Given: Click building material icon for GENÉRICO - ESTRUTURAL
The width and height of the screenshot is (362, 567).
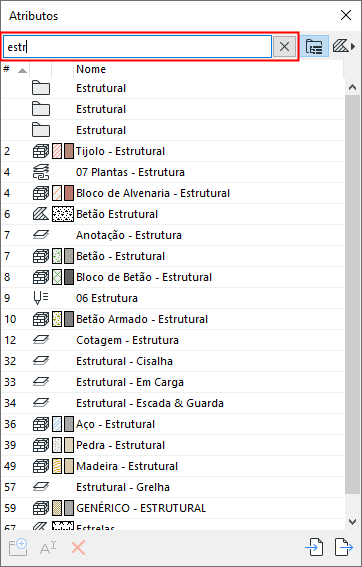Looking at the screenshot, I should click(41, 508).
